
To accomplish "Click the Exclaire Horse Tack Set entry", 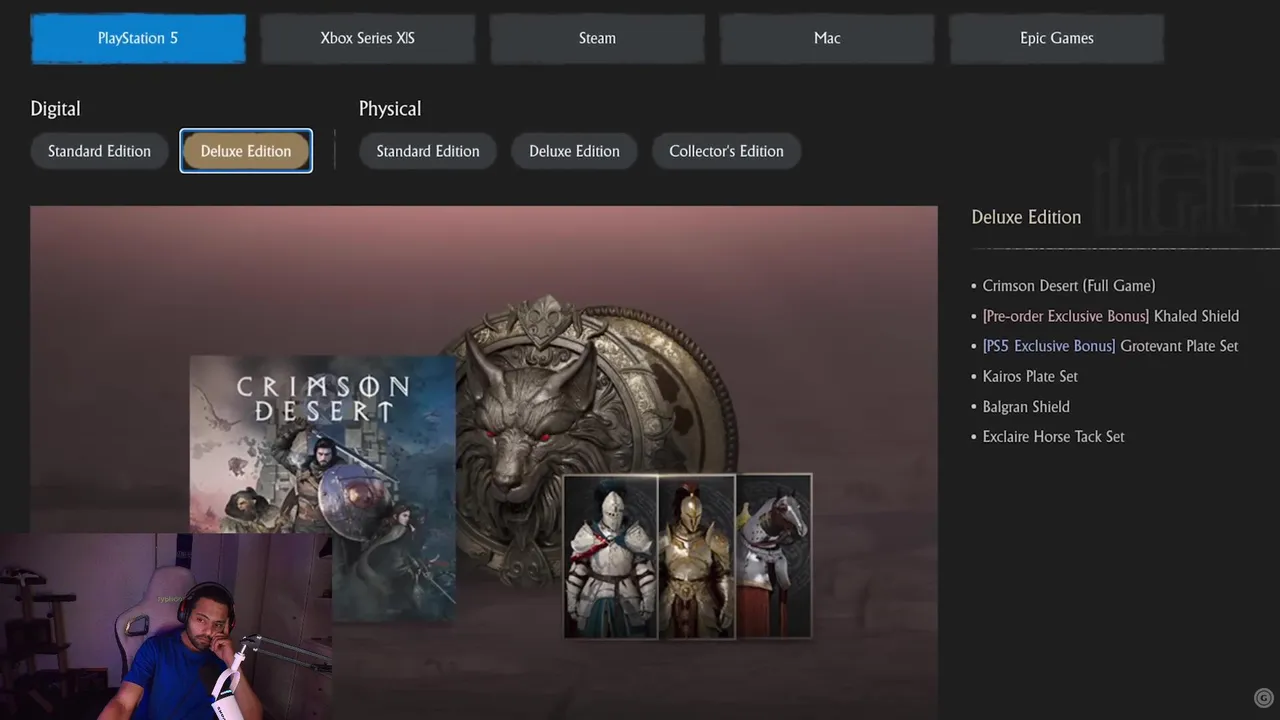I will coord(1054,436).
